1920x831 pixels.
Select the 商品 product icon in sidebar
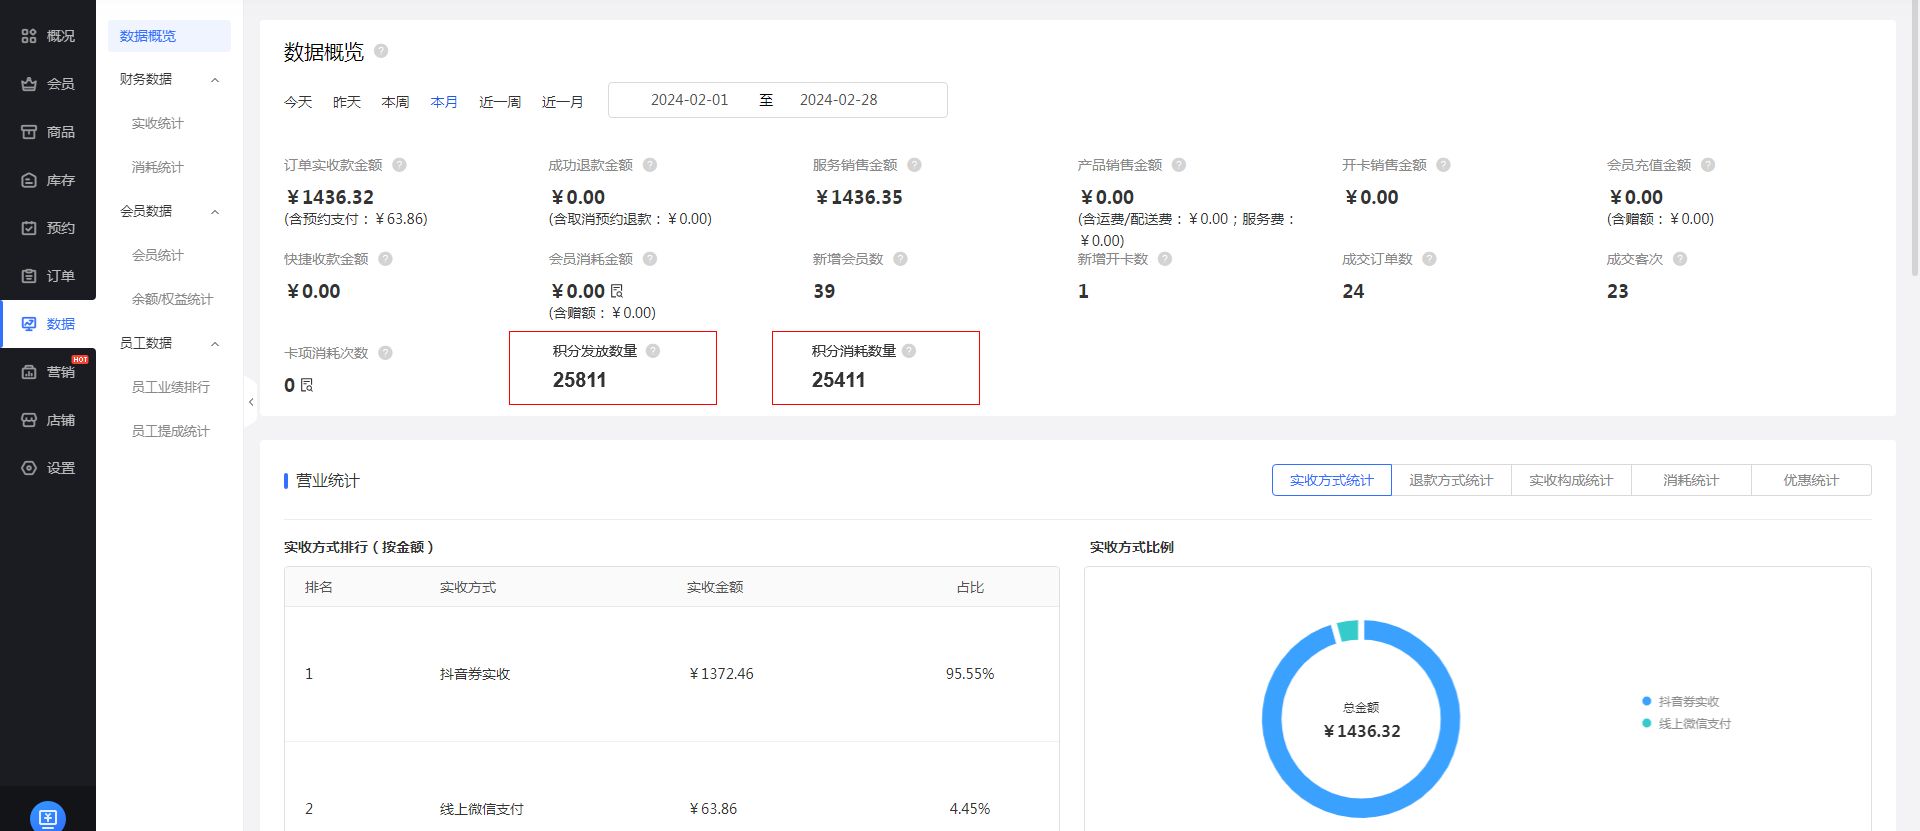[29, 132]
